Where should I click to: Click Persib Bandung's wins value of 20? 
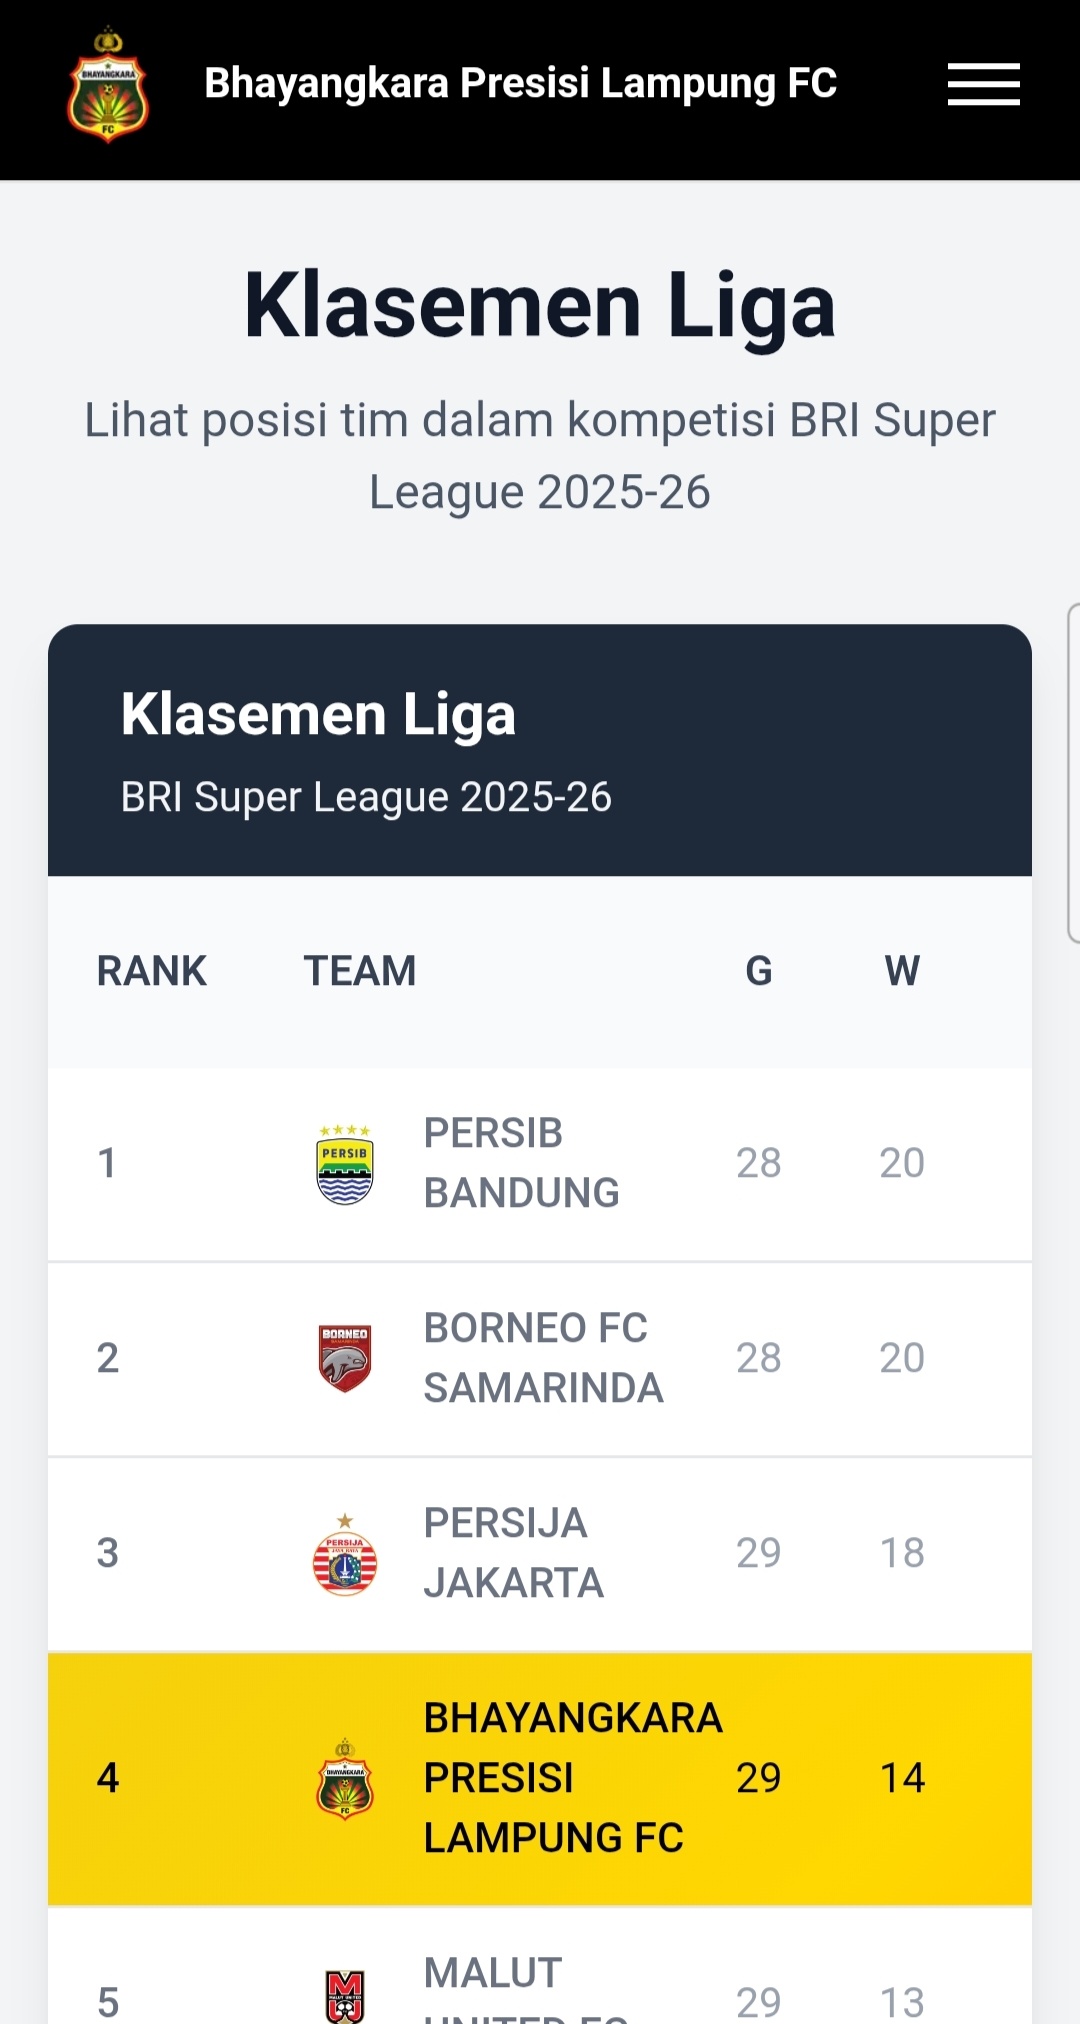click(x=902, y=1163)
